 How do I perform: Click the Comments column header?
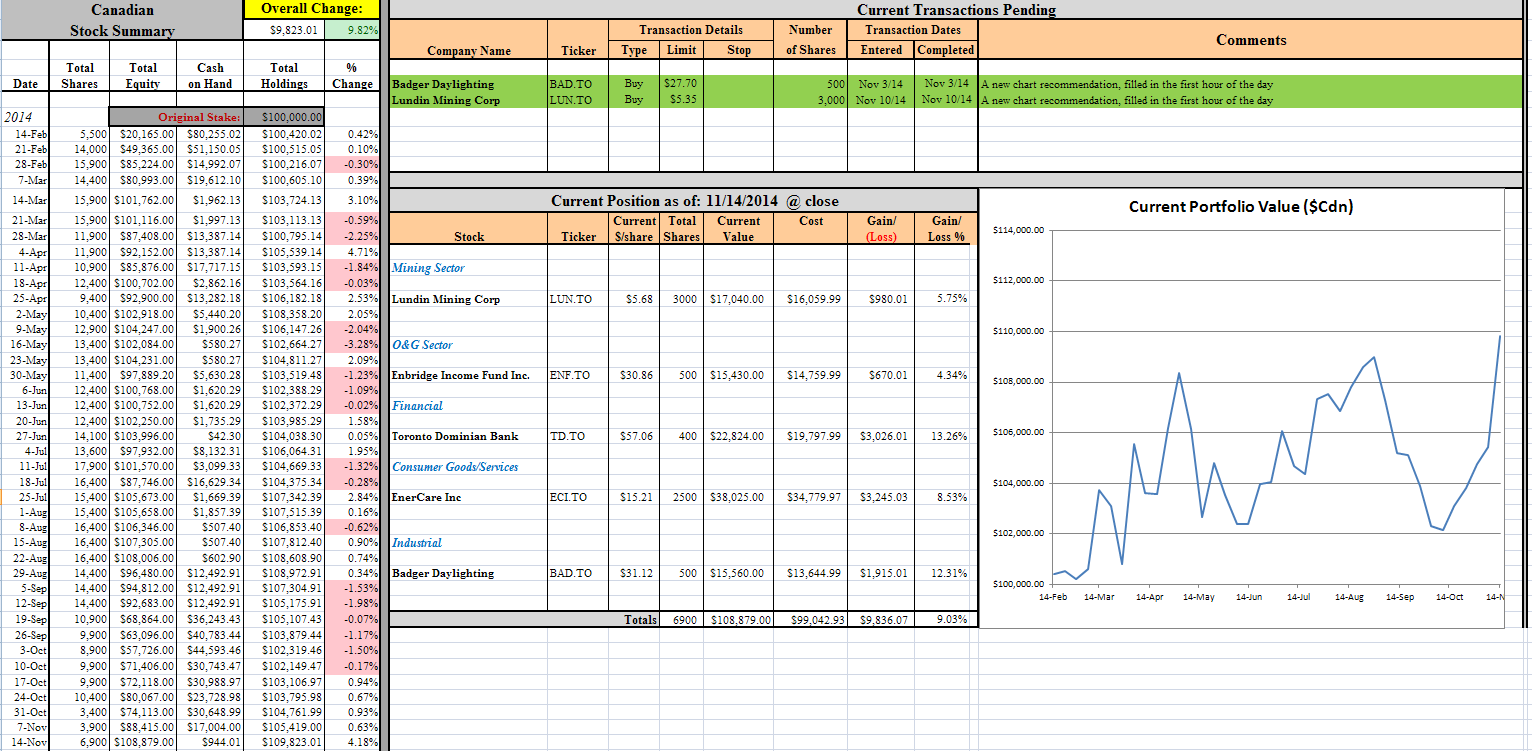[x=1251, y=40]
